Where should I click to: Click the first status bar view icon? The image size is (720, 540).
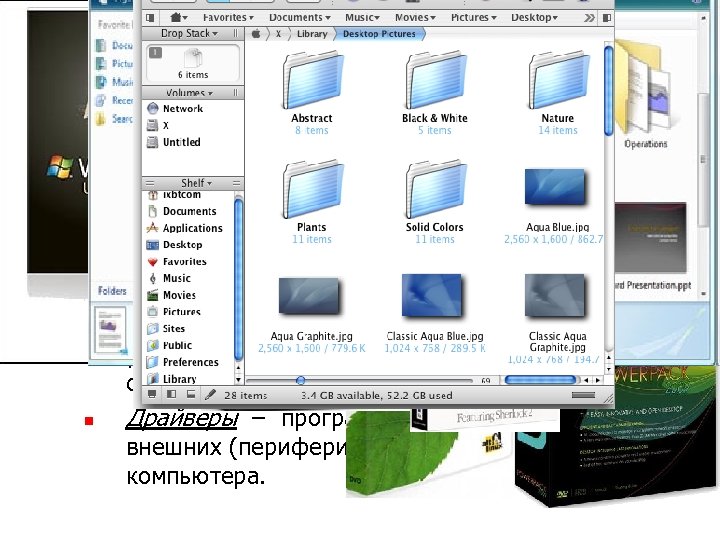(x=152, y=394)
